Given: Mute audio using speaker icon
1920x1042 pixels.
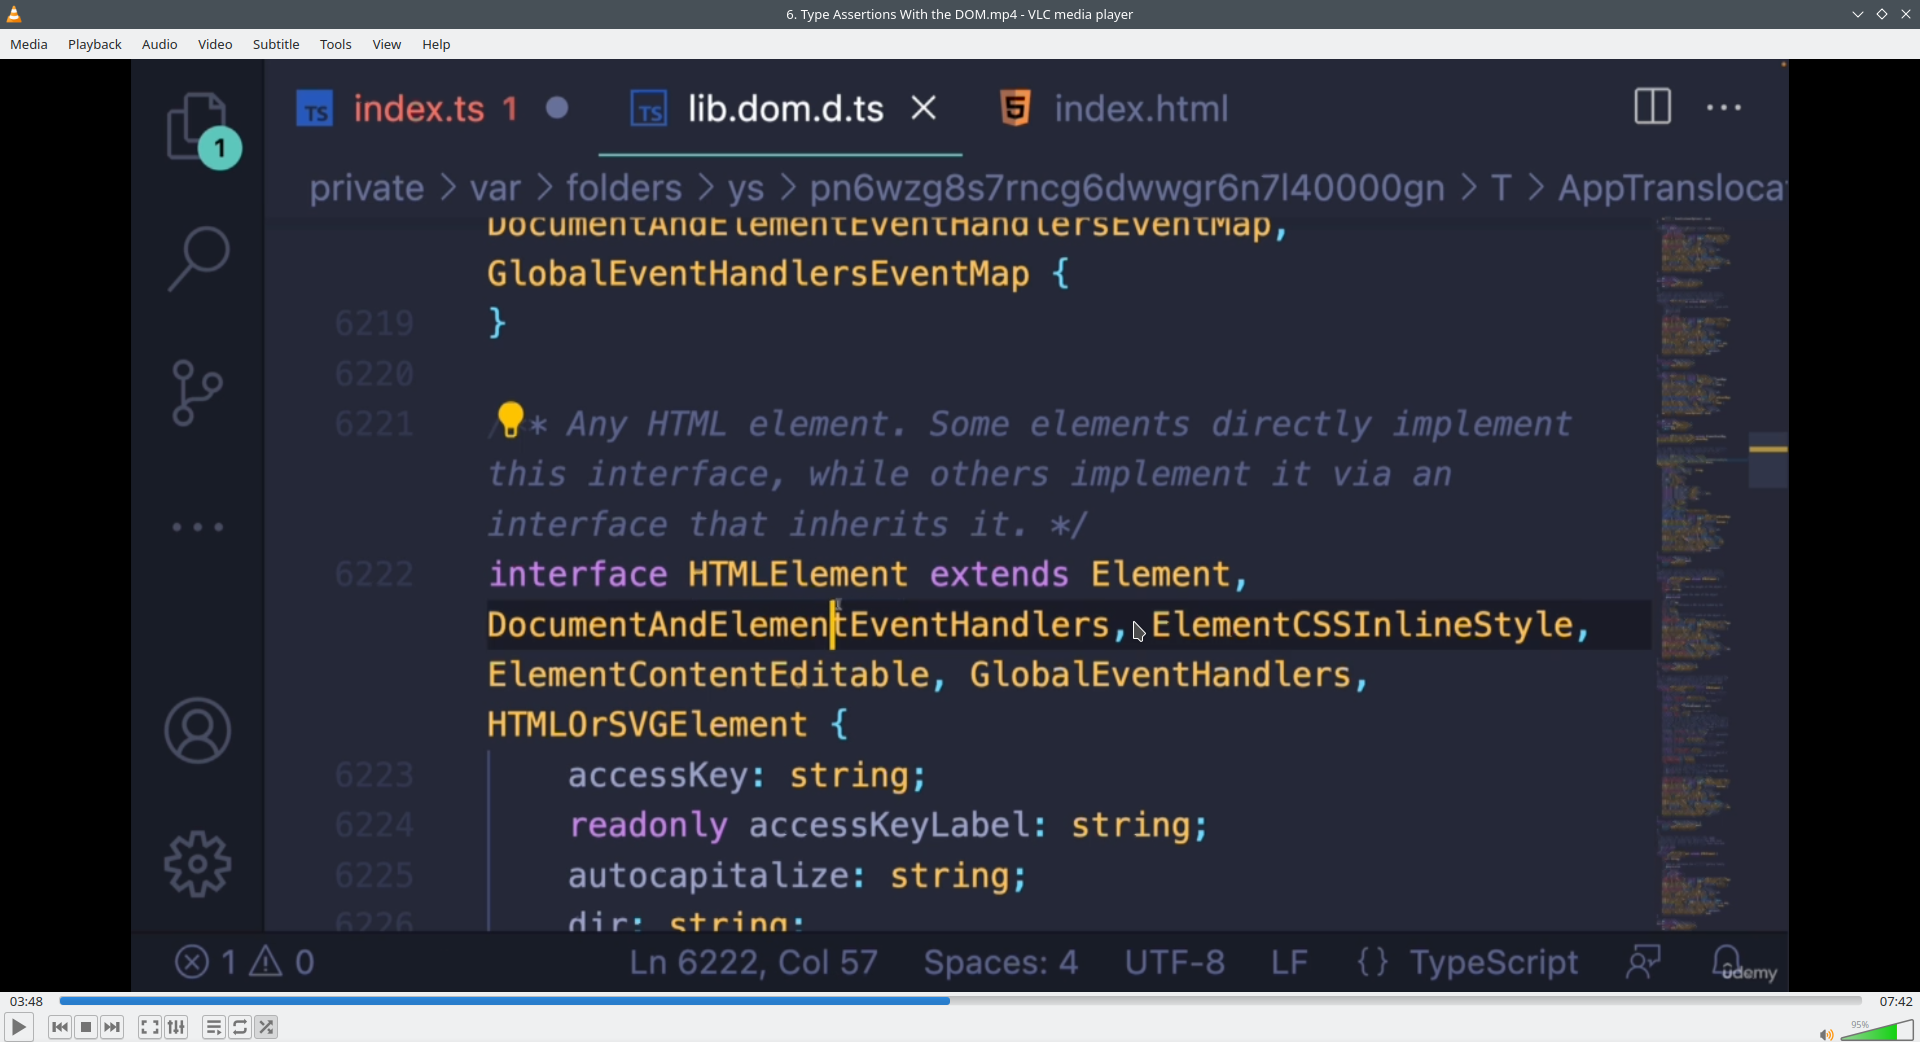Looking at the screenshot, I should point(1825,1034).
